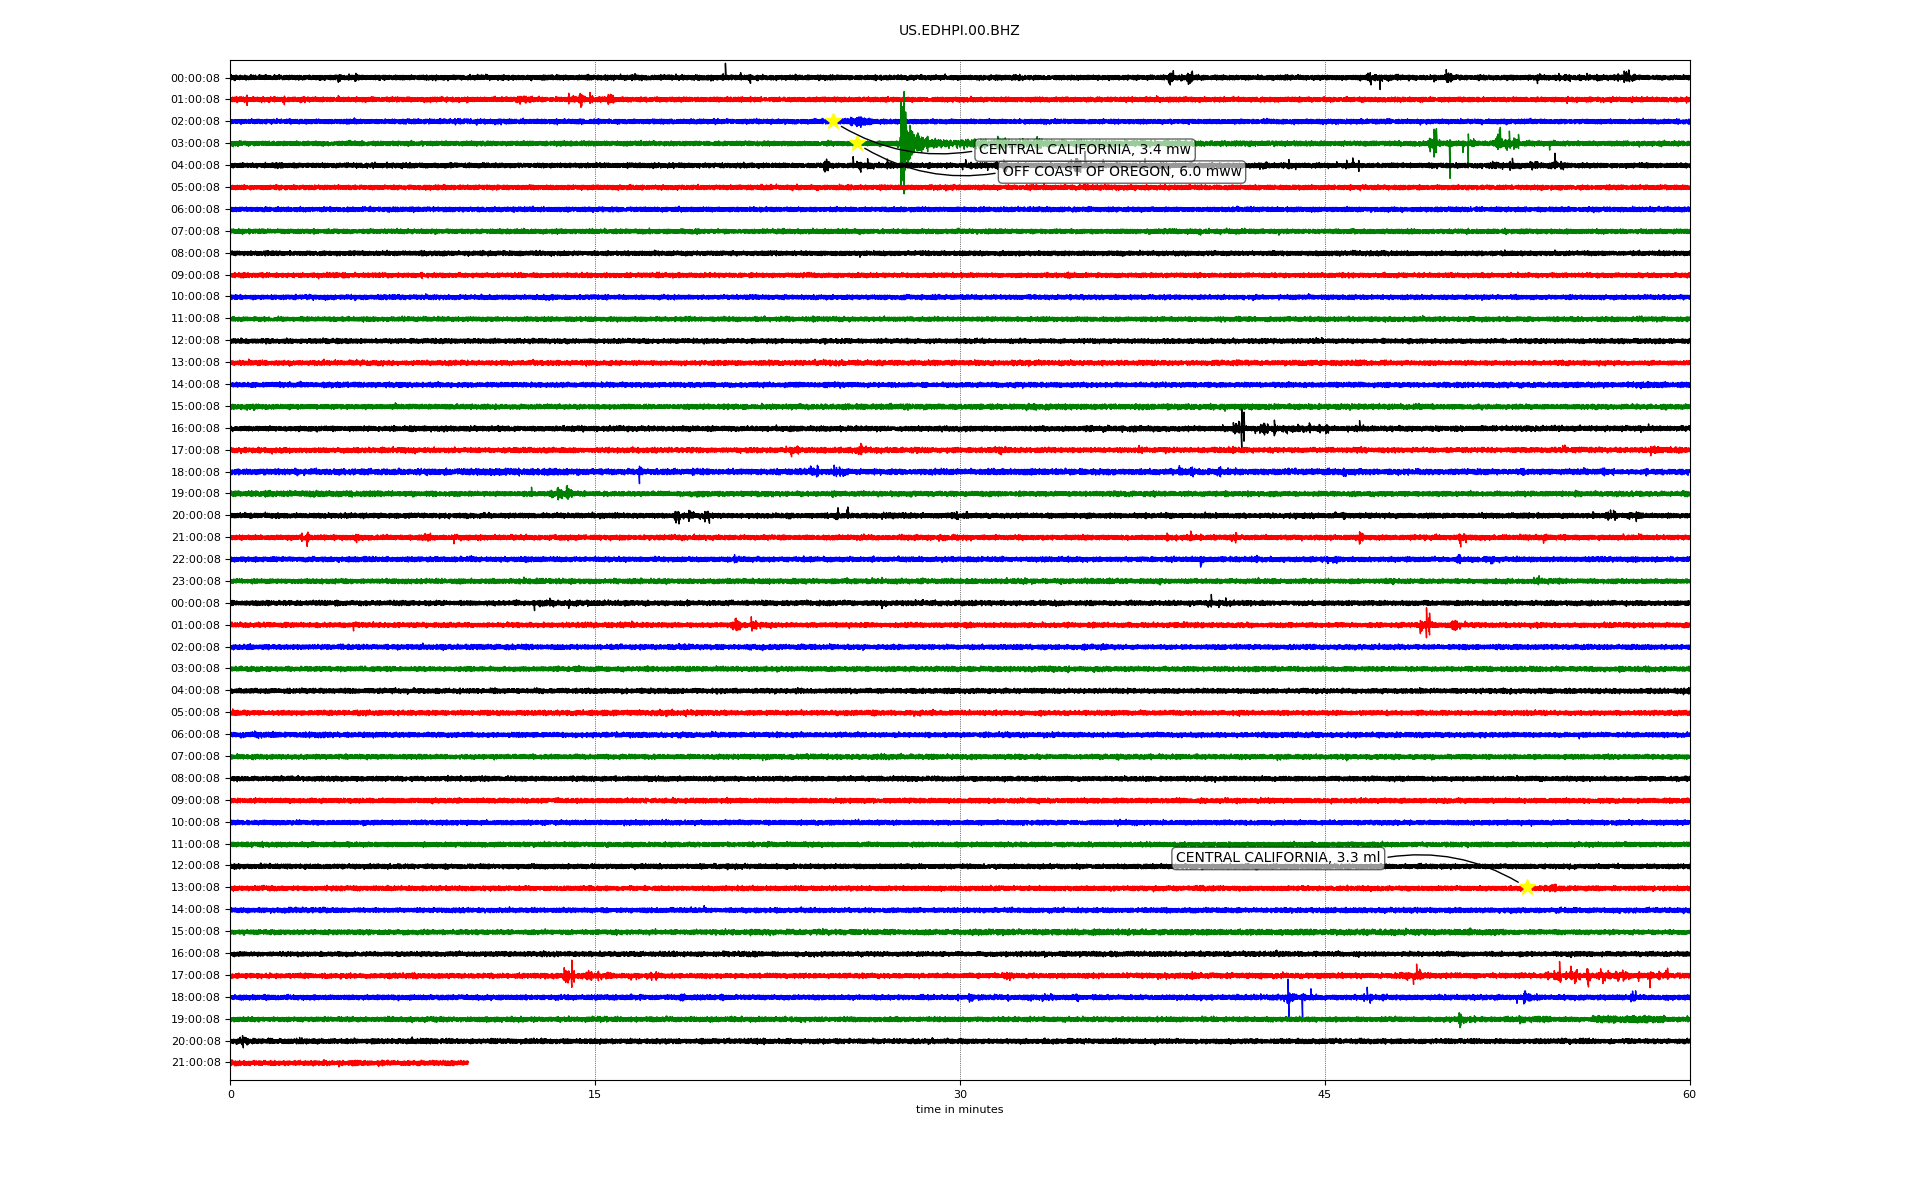The width and height of the screenshot is (1920, 1200).
Task: Click the 21:00:08 label at the bottom
Action: (195, 1063)
